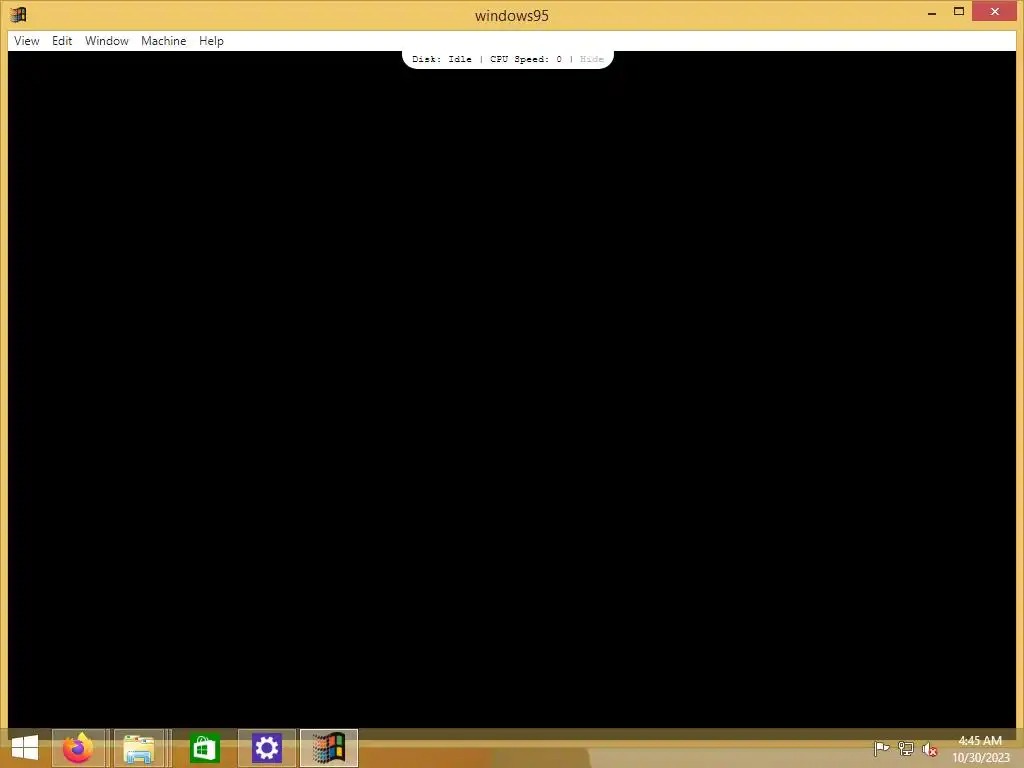
Task: Open the Machine menu
Action: click(163, 40)
